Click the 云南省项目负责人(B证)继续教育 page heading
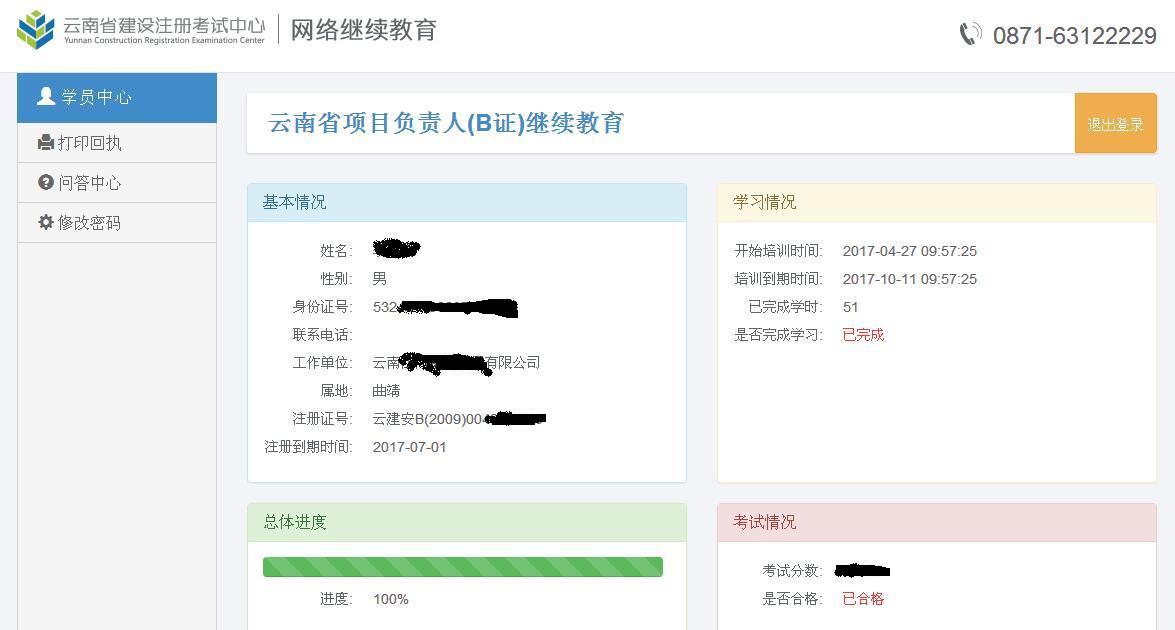Viewport: 1175px width, 630px height. [446, 123]
